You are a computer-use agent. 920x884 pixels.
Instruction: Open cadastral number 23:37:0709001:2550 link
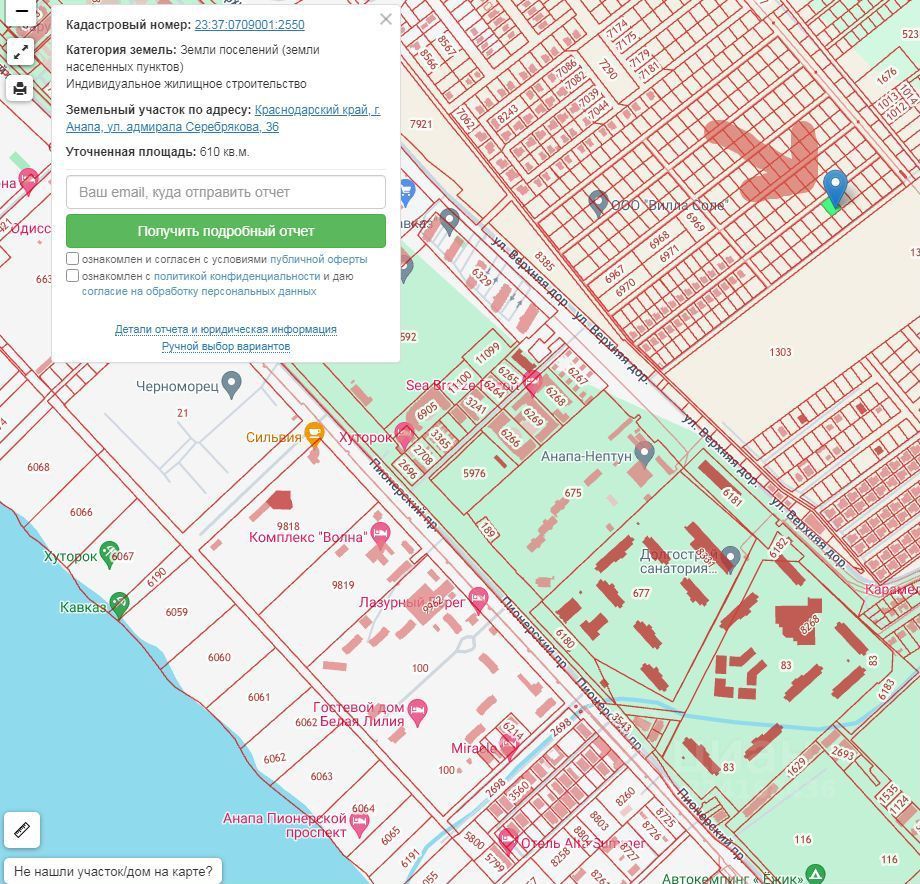click(249, 25)
